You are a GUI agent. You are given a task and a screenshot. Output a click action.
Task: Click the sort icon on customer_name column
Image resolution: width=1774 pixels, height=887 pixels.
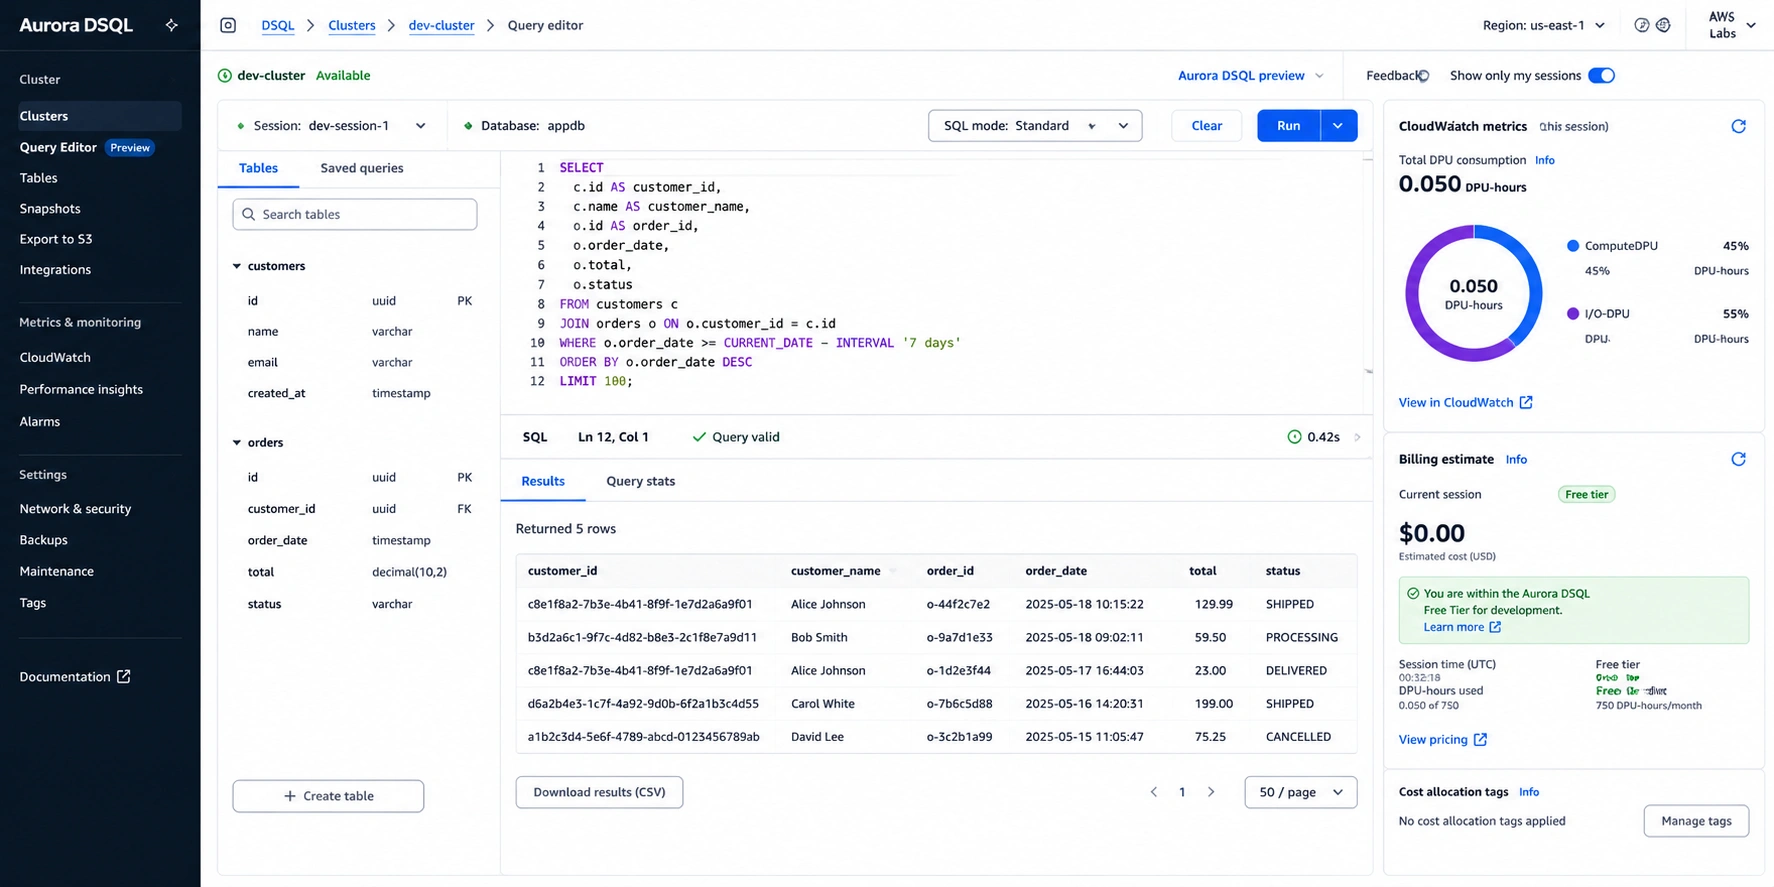tap(892, 571)
